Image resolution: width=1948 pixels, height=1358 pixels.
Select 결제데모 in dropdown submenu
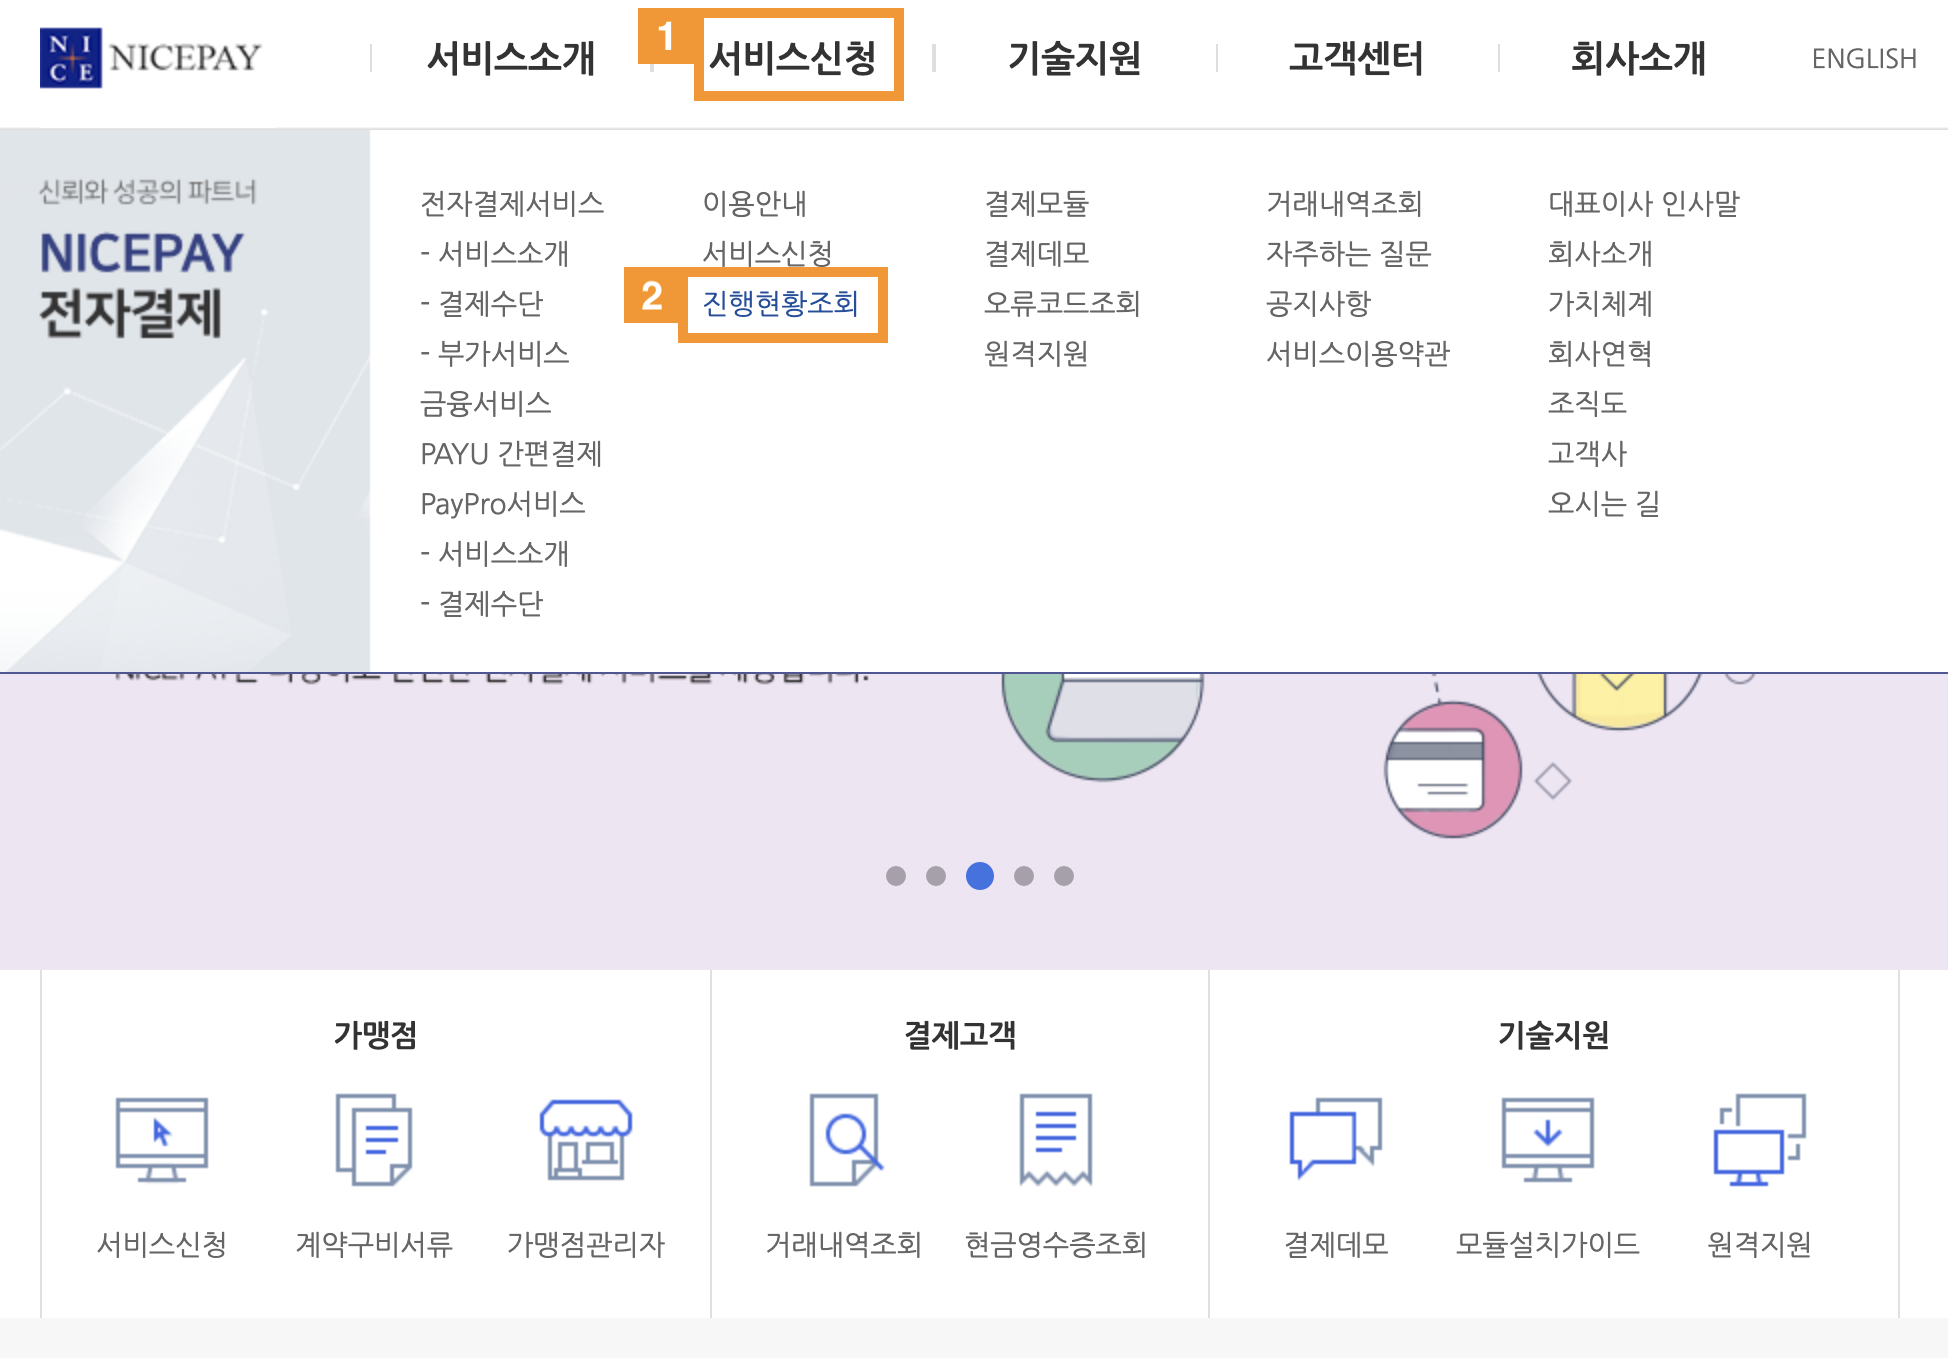[x=1037, y=253]
